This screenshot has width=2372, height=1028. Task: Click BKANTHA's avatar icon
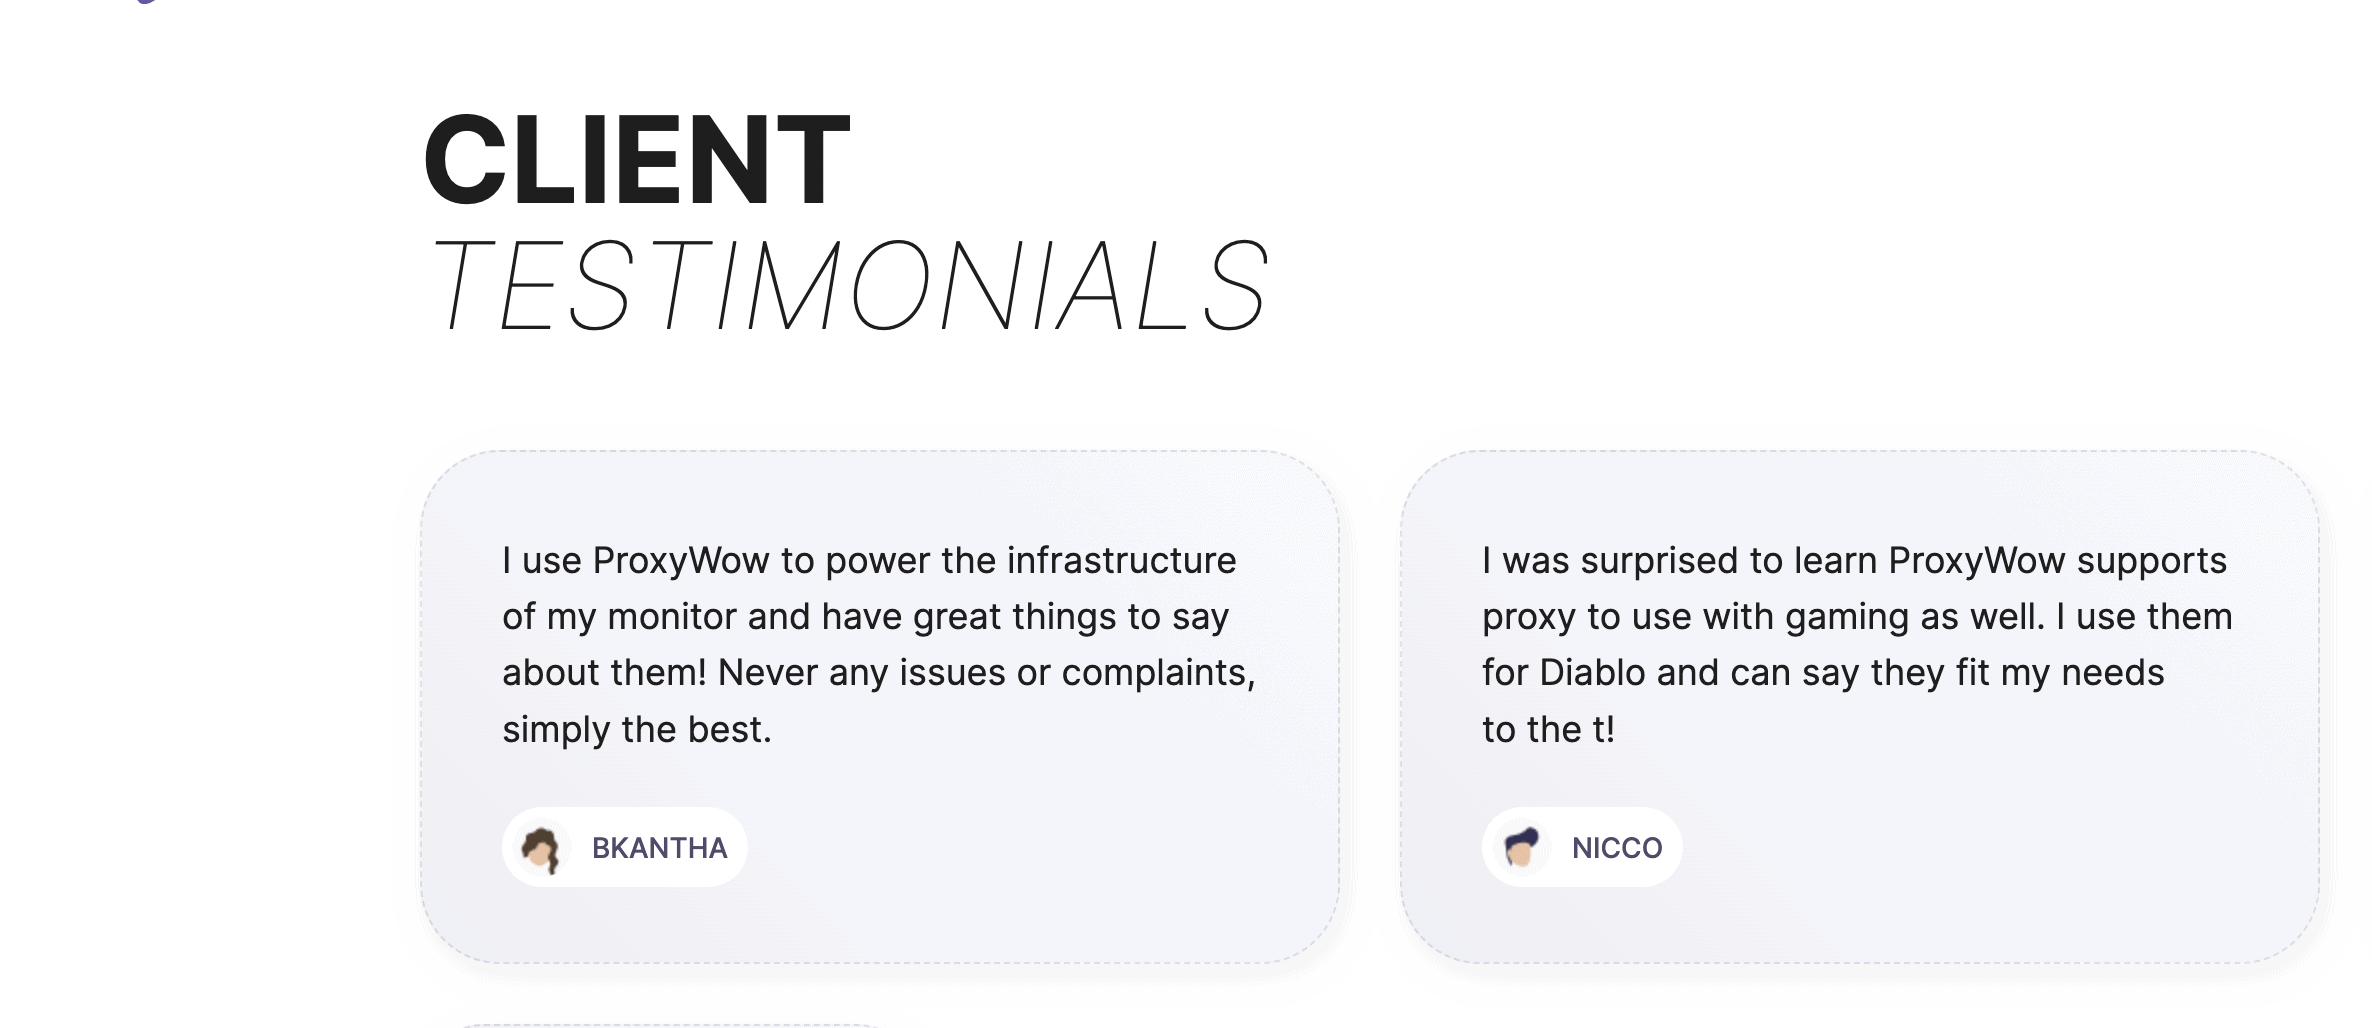click(x=541, y=848)
